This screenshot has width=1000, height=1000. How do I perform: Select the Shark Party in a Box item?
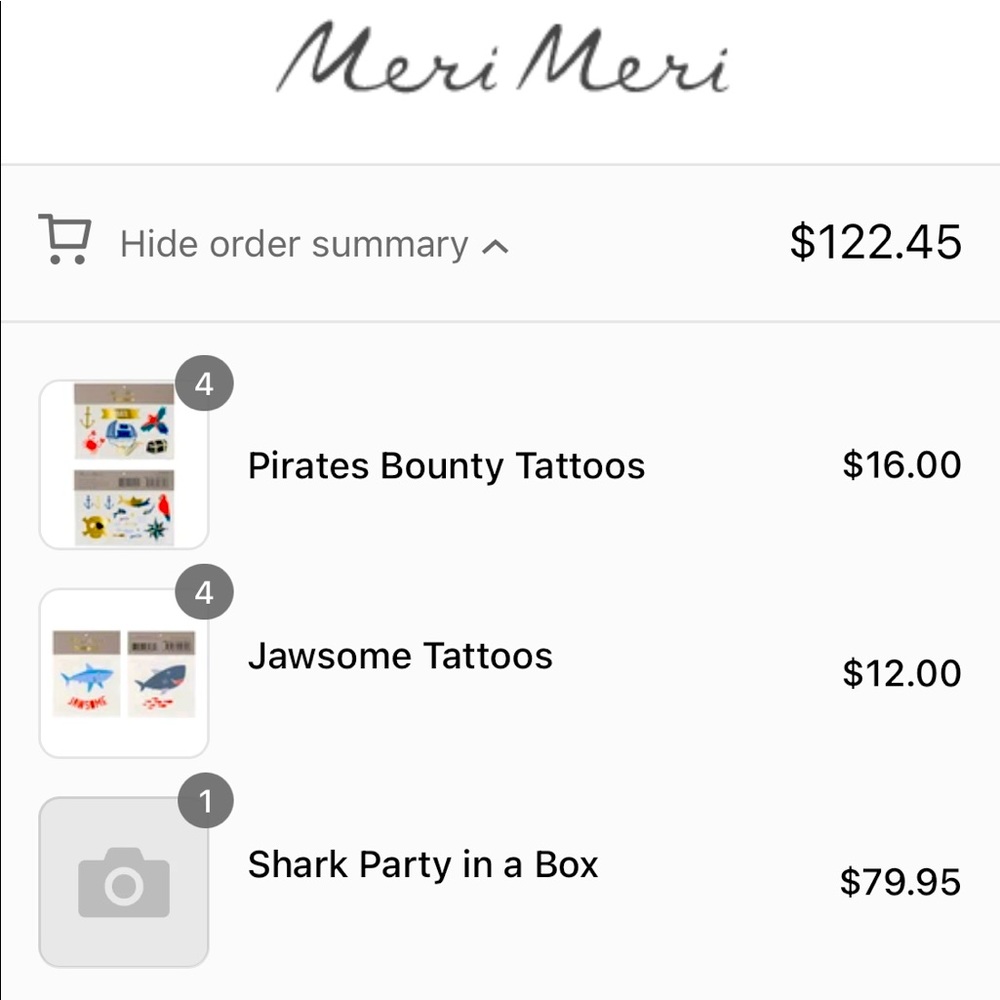(422, 864)
